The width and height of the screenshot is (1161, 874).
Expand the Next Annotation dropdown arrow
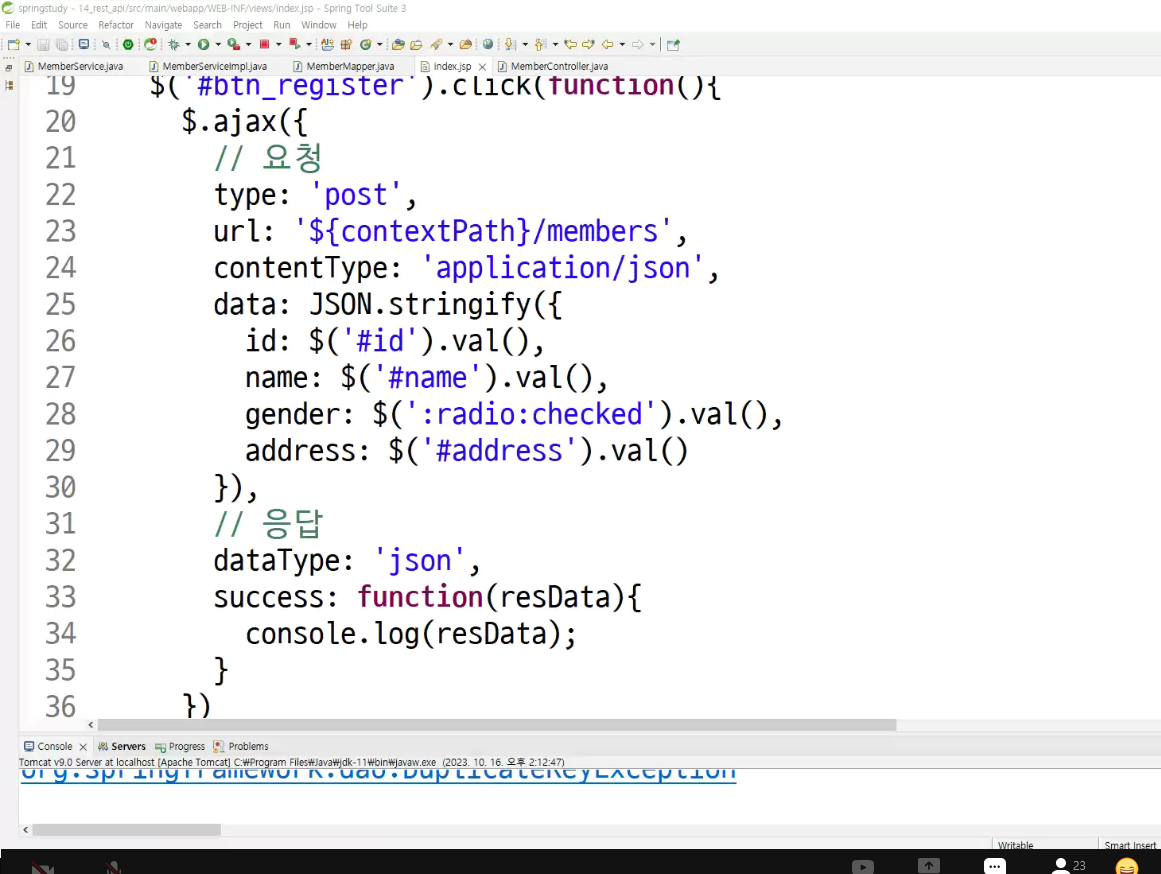pos(525,44)
